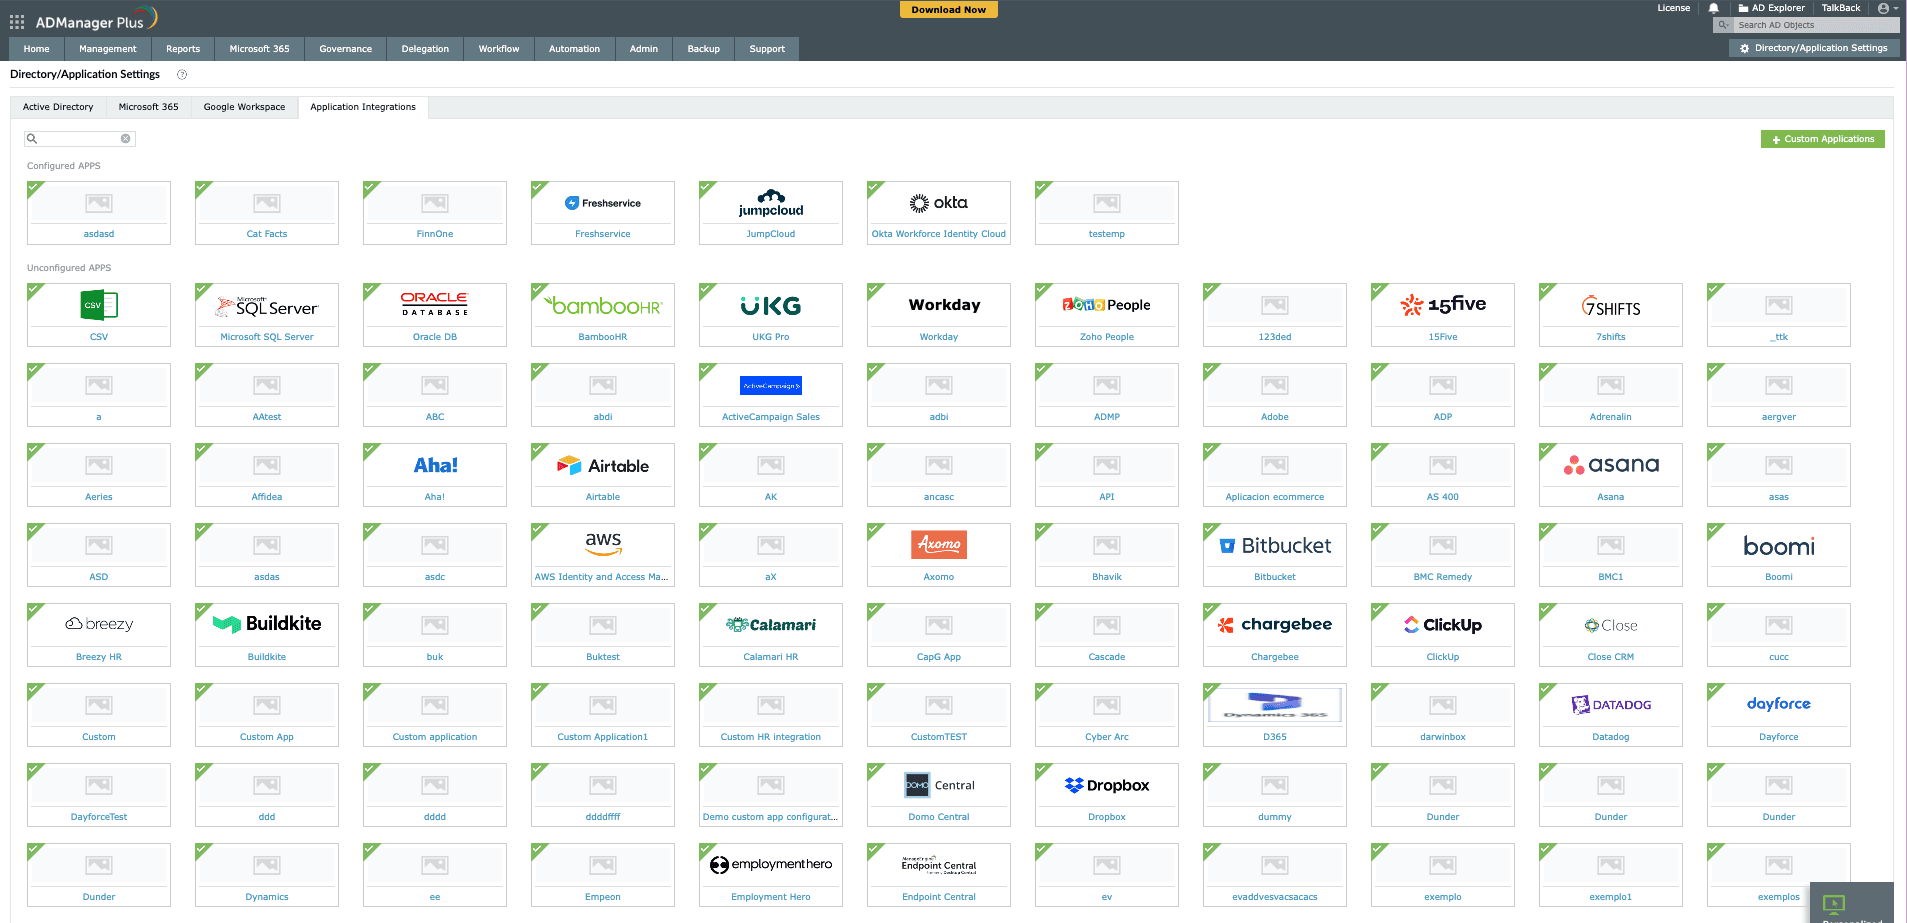Click the Download Now button
This screenshot has height=923, width=1907.
click(949, 9)
